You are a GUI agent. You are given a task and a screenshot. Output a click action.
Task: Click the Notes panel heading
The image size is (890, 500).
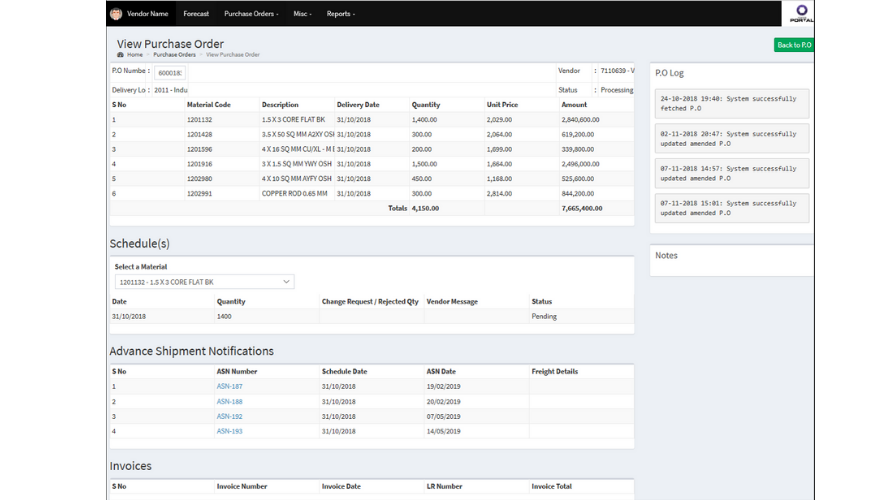click(666, 255)
